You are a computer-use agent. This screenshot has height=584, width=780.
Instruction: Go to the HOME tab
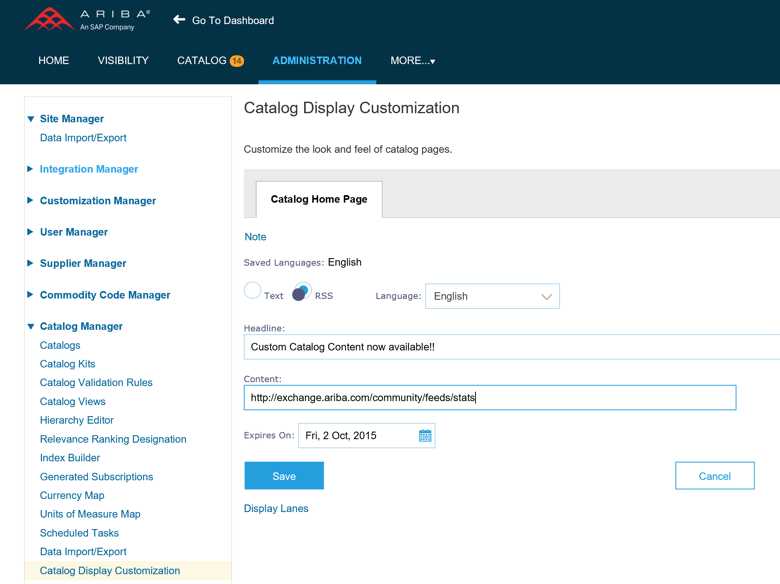[x=54, y=61]
